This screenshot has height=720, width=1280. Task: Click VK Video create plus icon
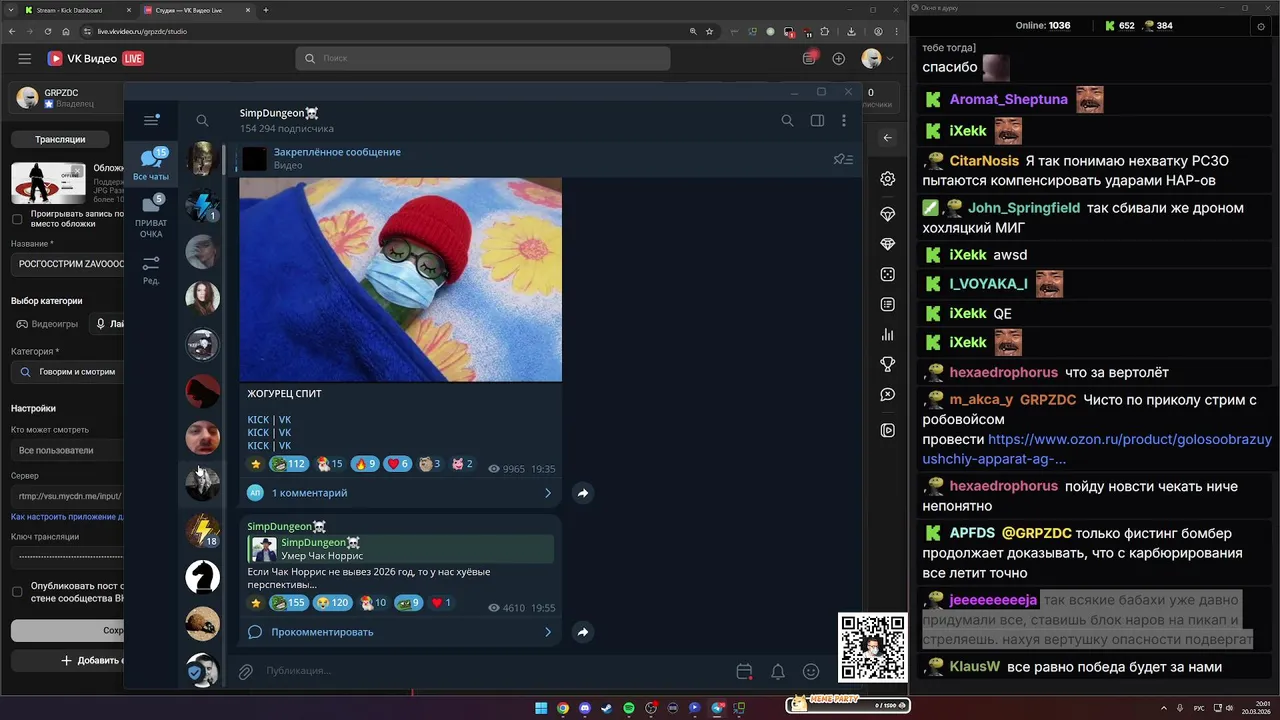pos(839,59)
